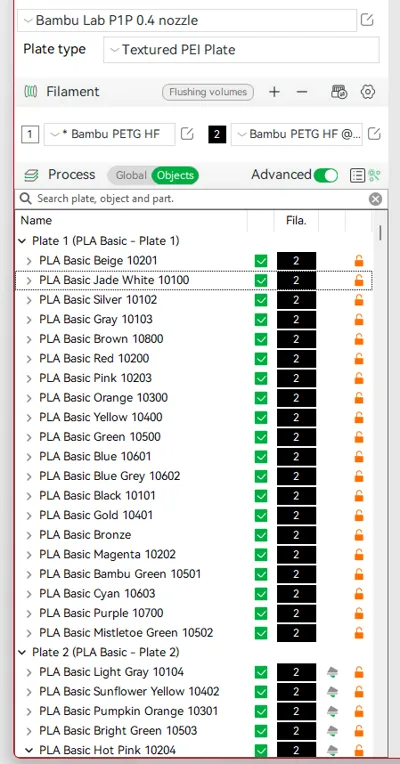Collapse the Plate 2 tree node
Image resolution: width=400 pixels, height=764 pixels.
22,652
